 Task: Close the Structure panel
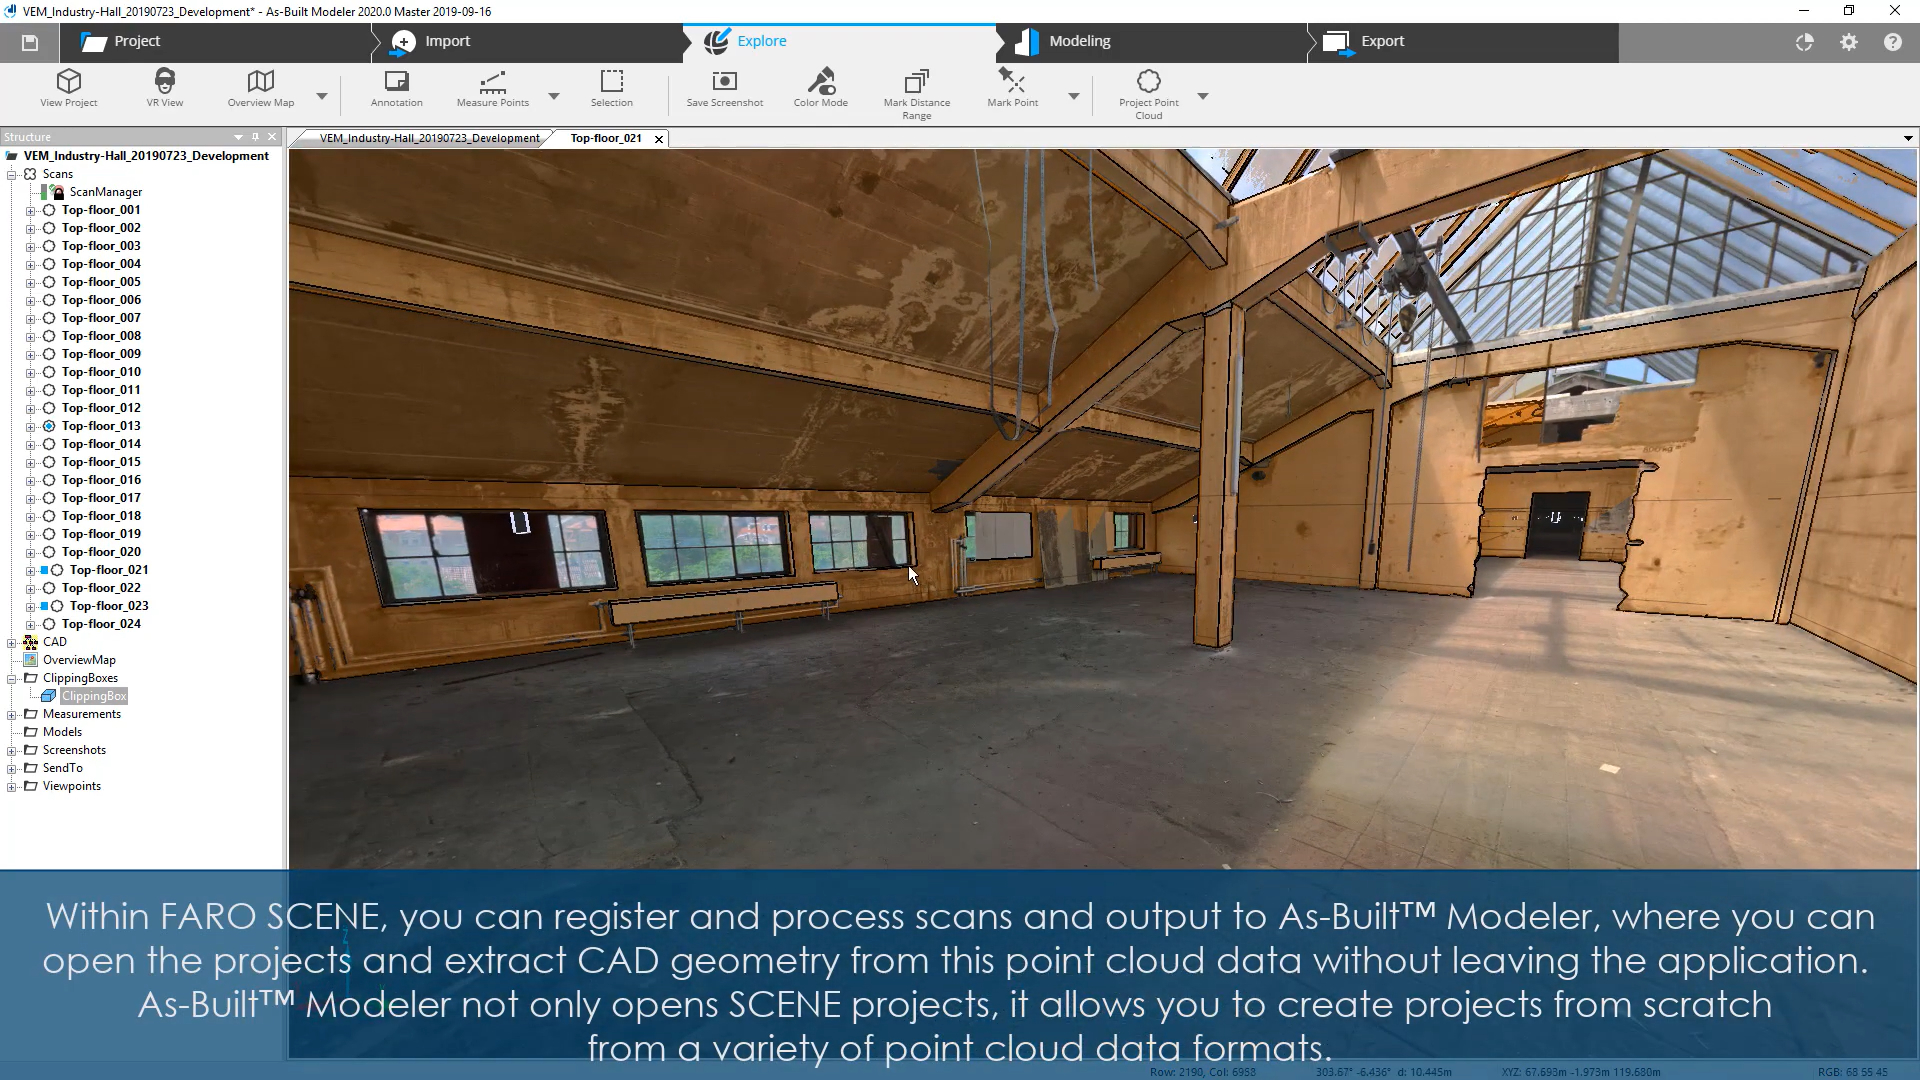point(272,137)
